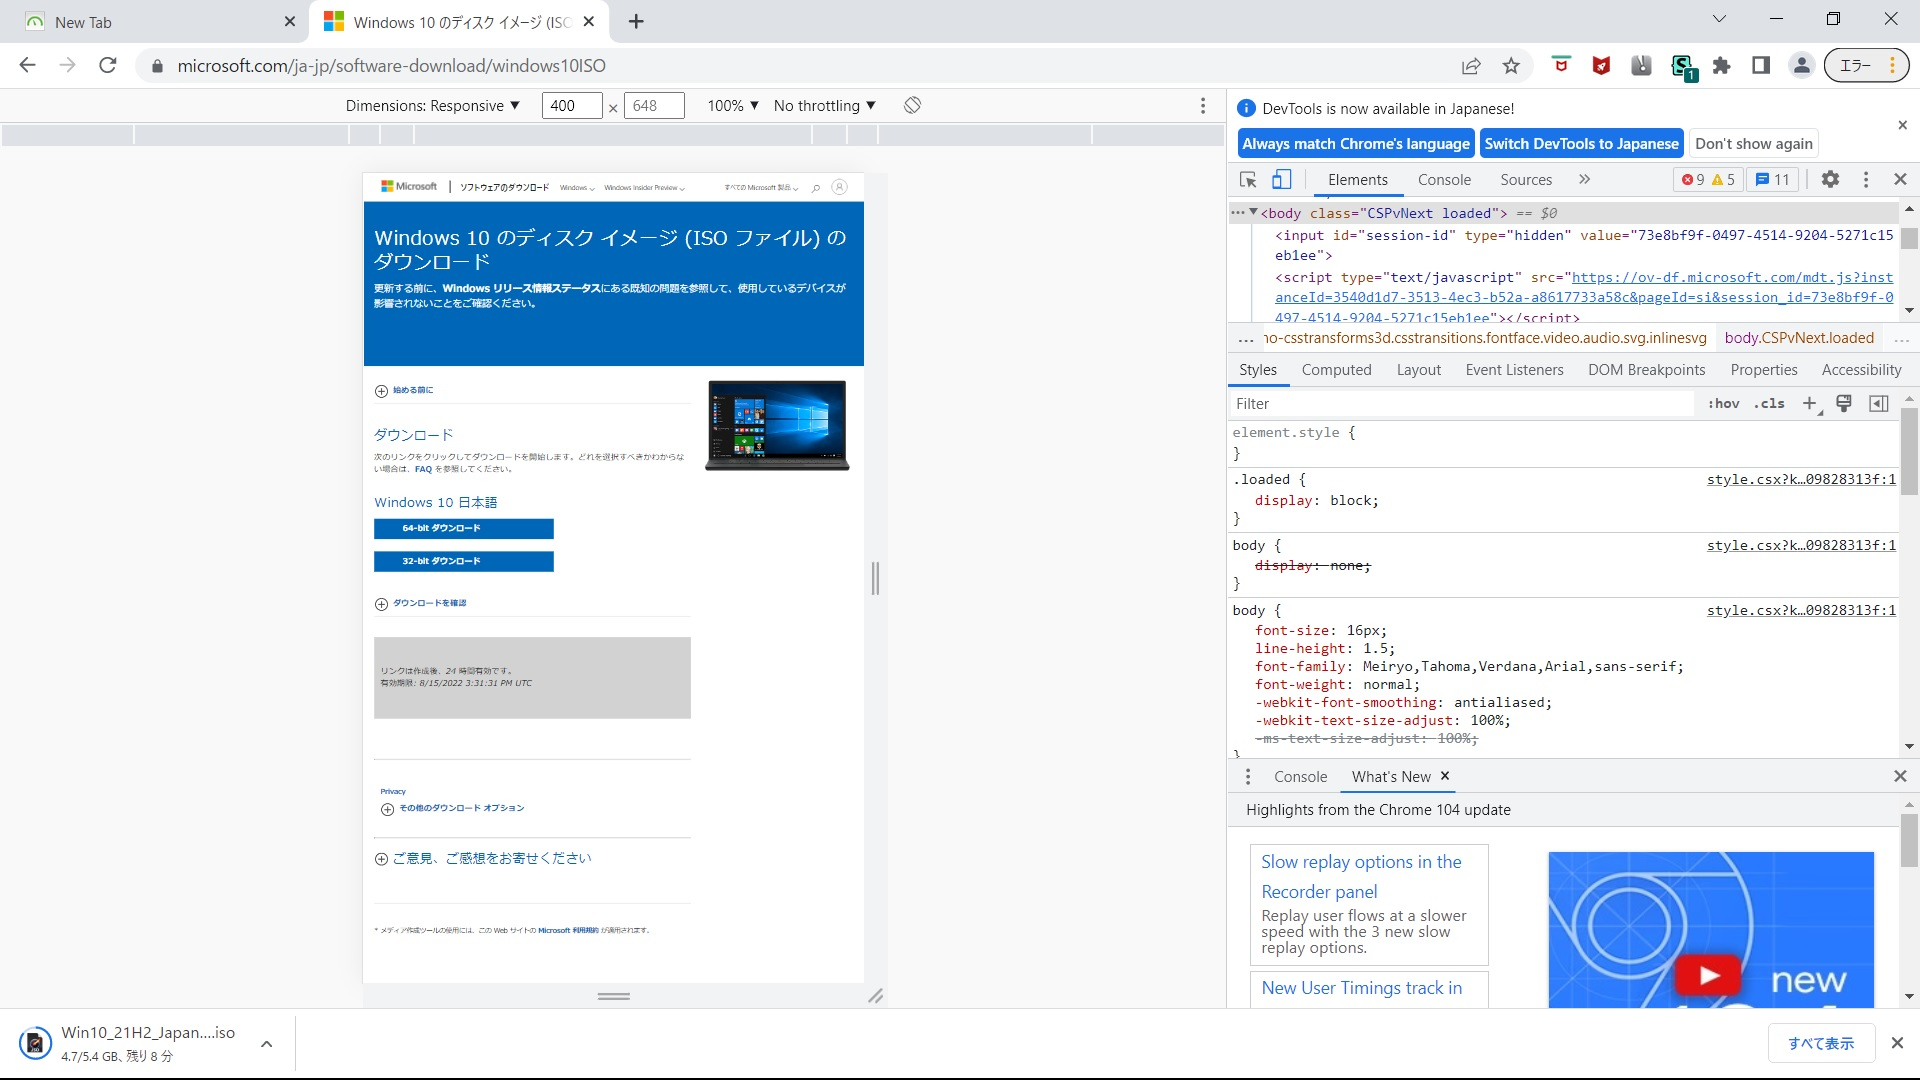Open the Dimensions: Responsive dropdown
The height and width of the screenshot is (1080, 1920).
pyautogui.click(x=432, y=106)
